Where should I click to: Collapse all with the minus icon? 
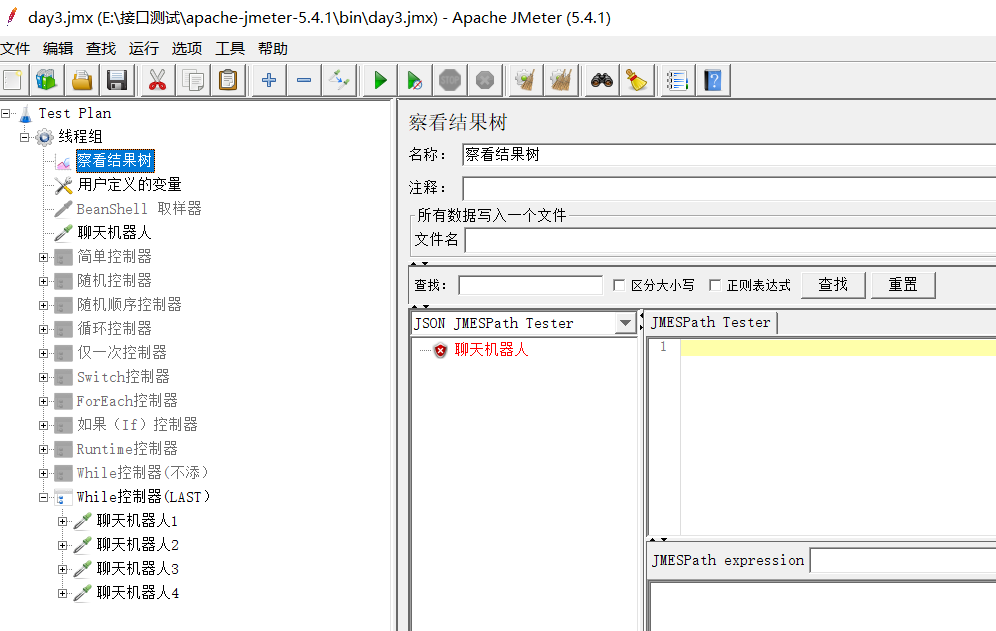[x=304, y=81]
